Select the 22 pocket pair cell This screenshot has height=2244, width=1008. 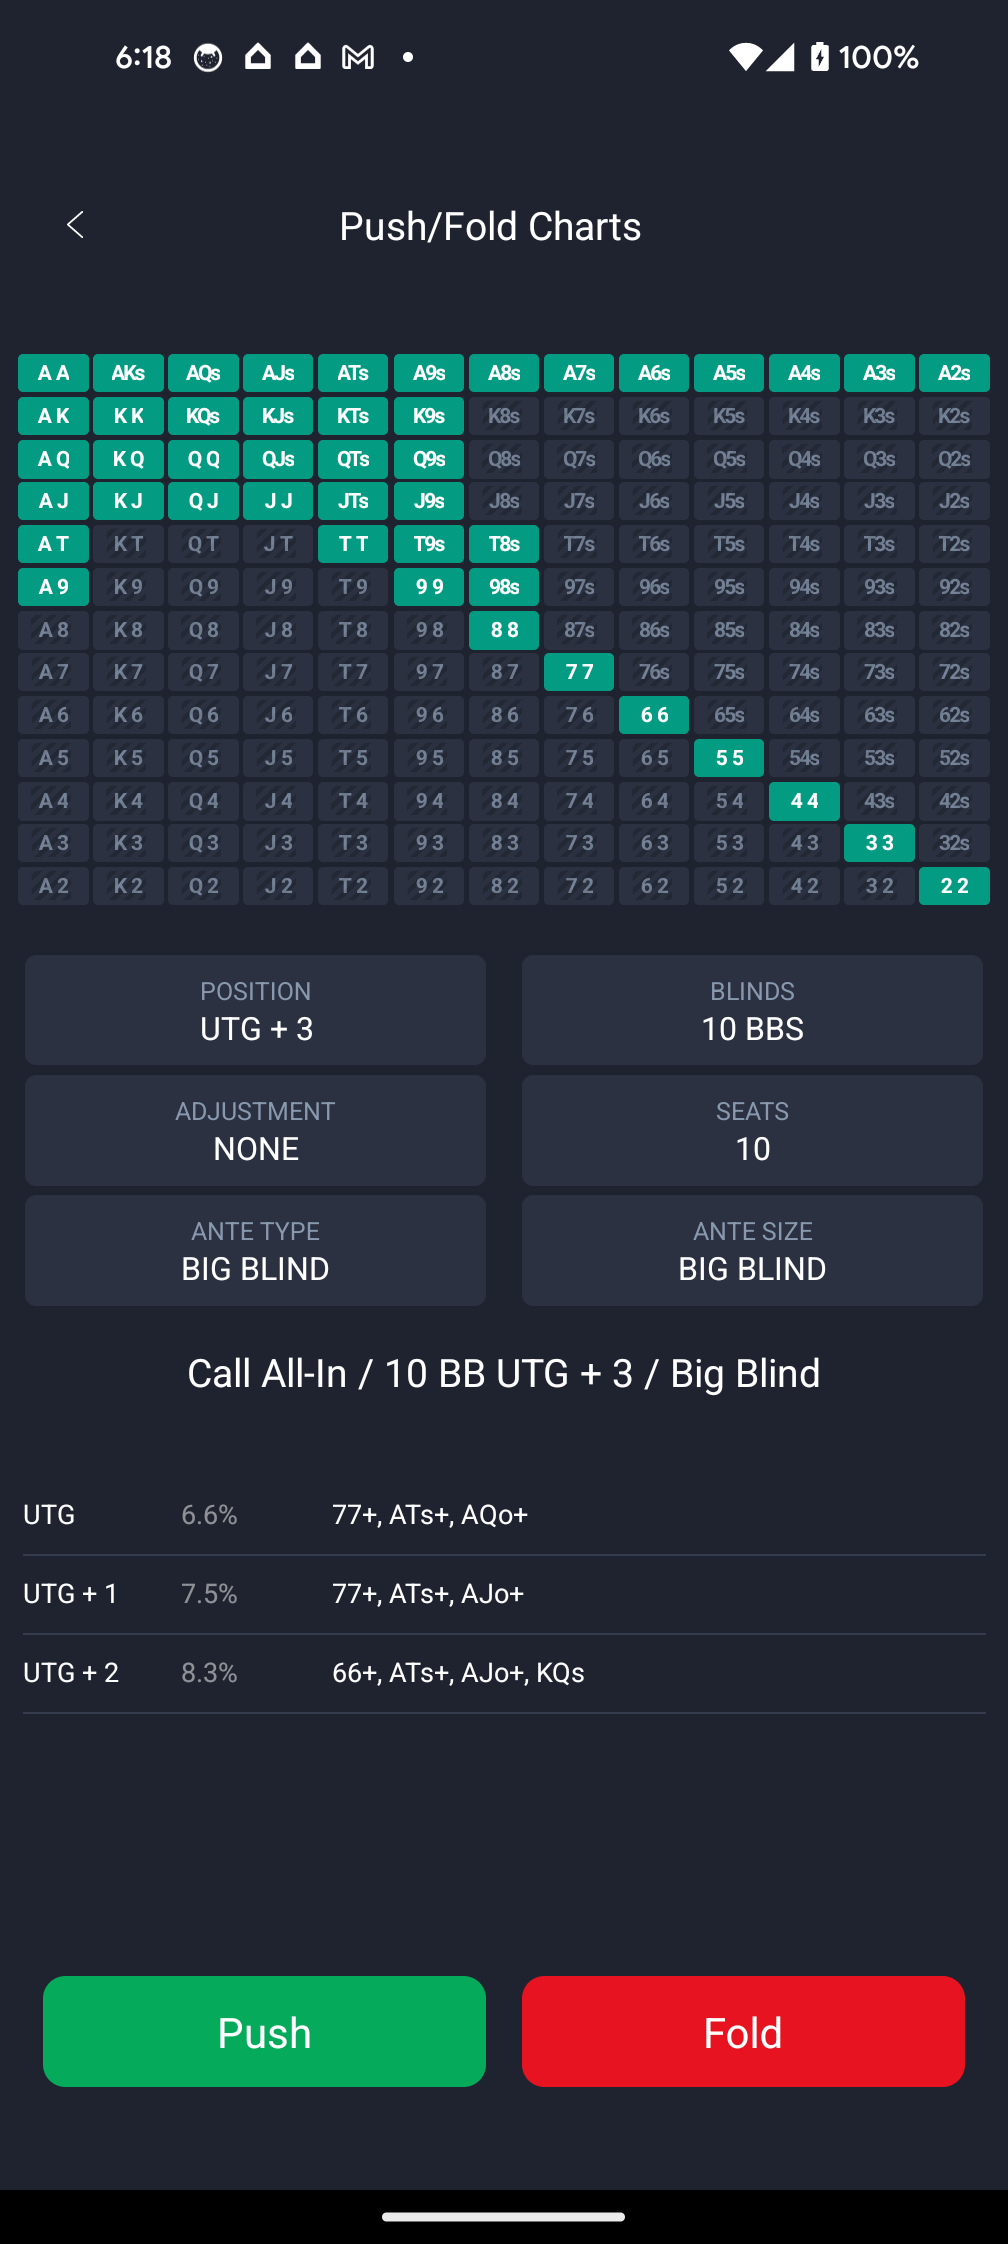[954, 886]
